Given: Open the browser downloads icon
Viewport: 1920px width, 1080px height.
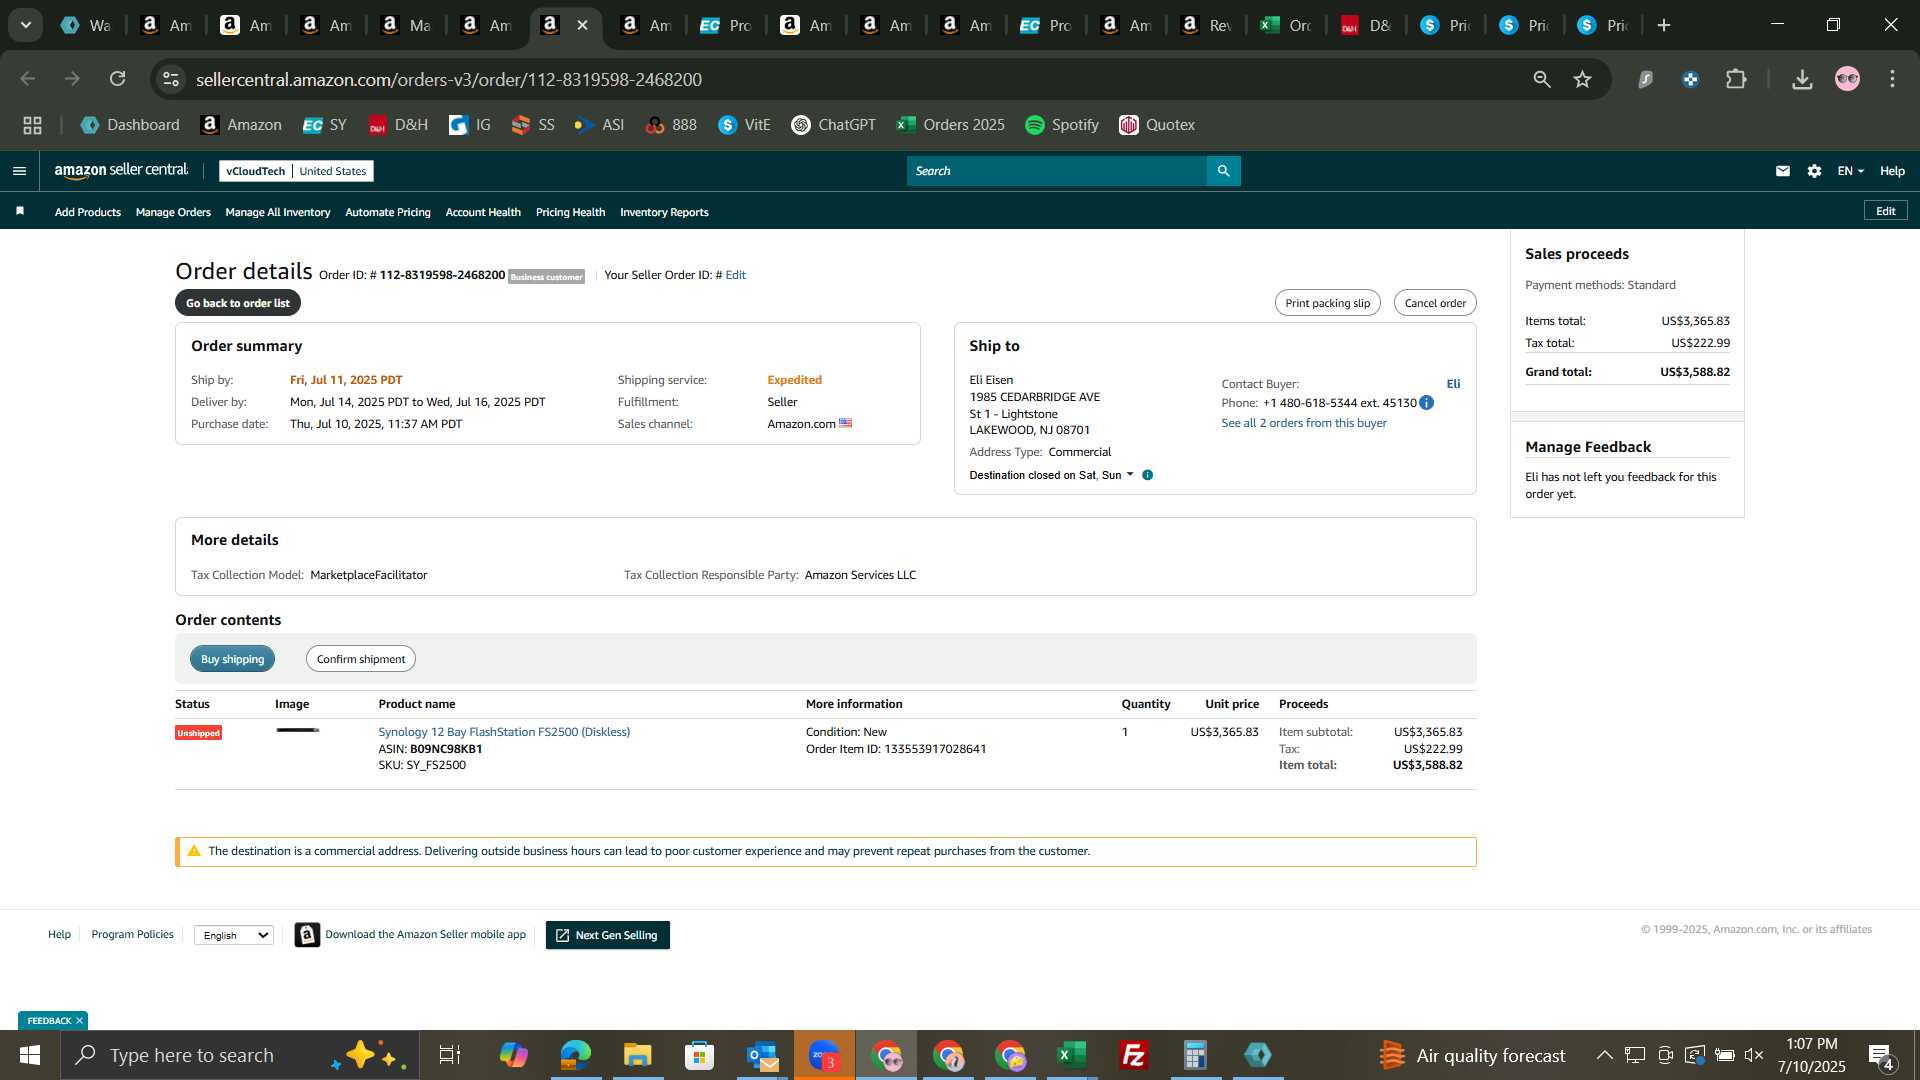Looking at the screenshot, I should click(x=1802, y=79).
